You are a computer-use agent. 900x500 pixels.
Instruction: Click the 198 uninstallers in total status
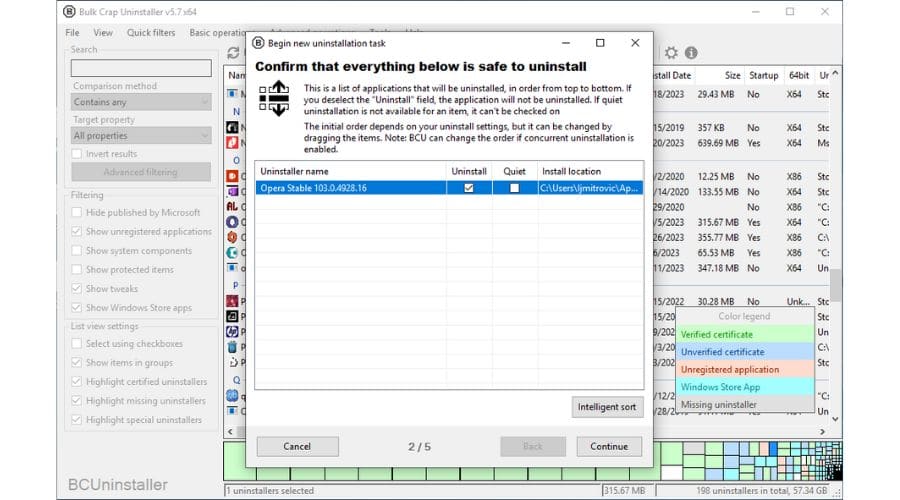click(x=762, y=491)
